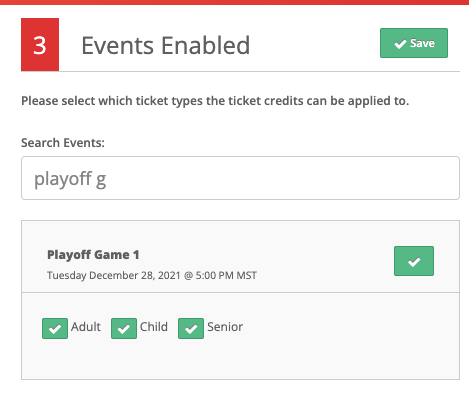Click the Search Events label
Screen dimensions: 469x393
(63, 143)
